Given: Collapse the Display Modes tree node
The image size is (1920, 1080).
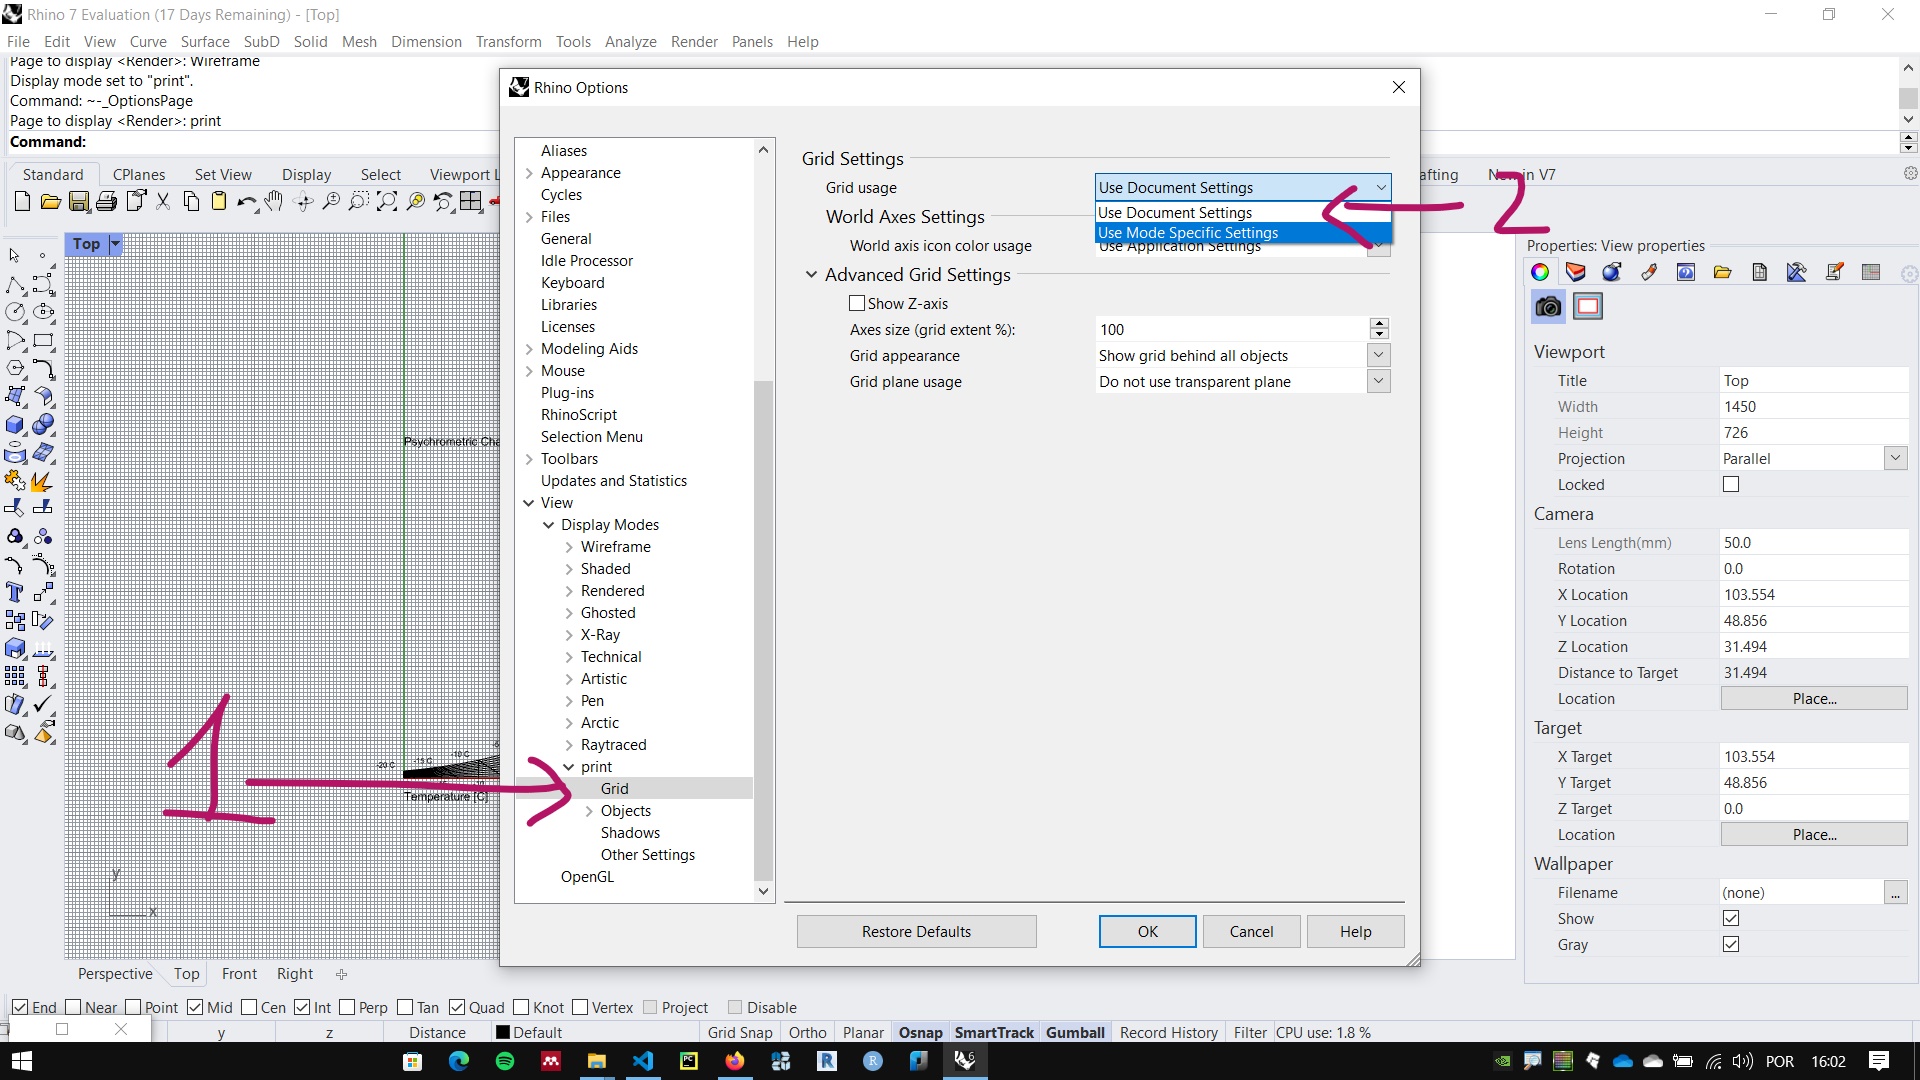Looking at the screenshot, I should pyautogui.click(x=548, y=525).
